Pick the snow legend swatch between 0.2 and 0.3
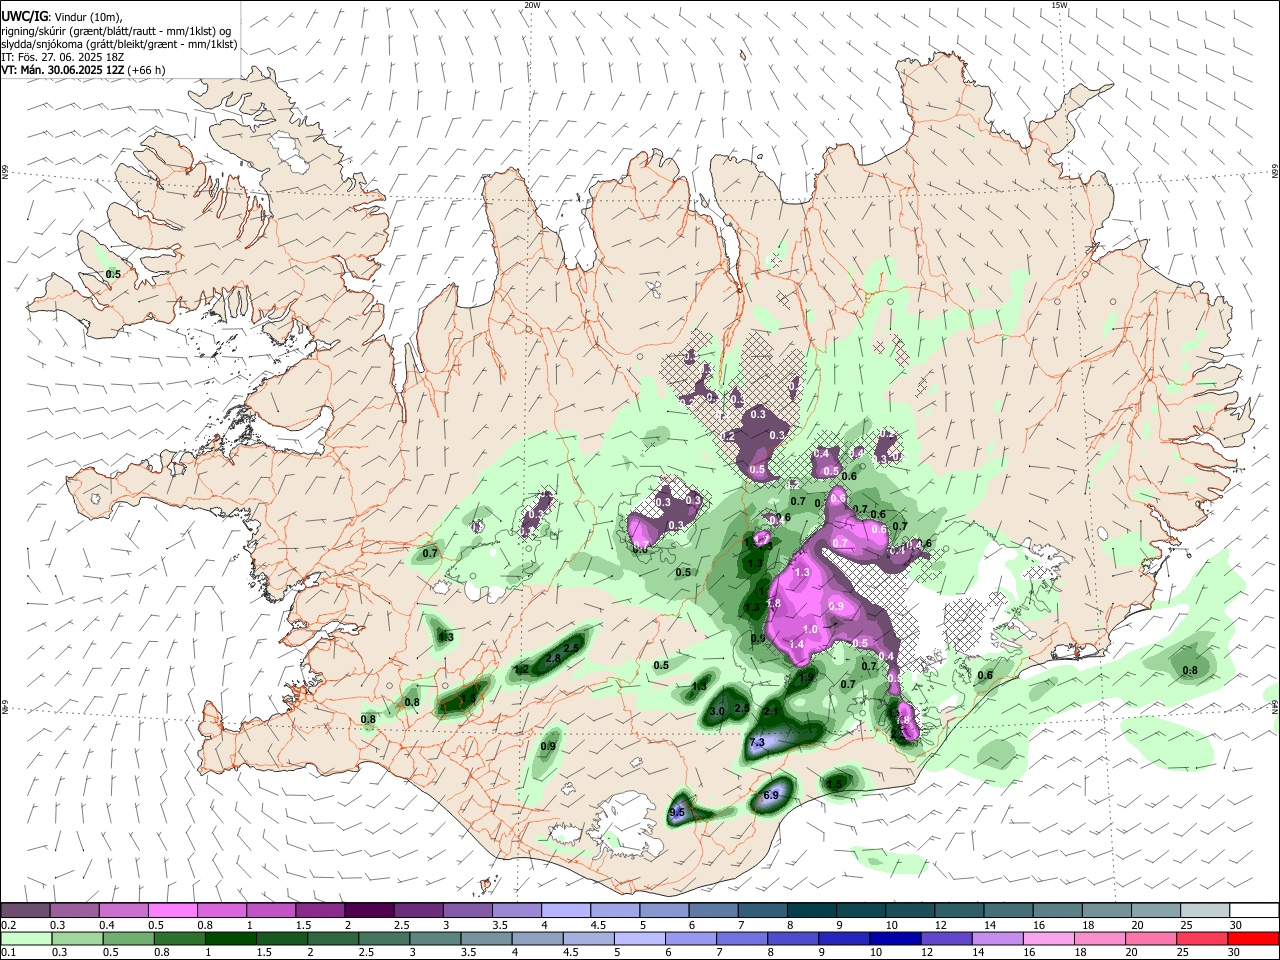 25,910
